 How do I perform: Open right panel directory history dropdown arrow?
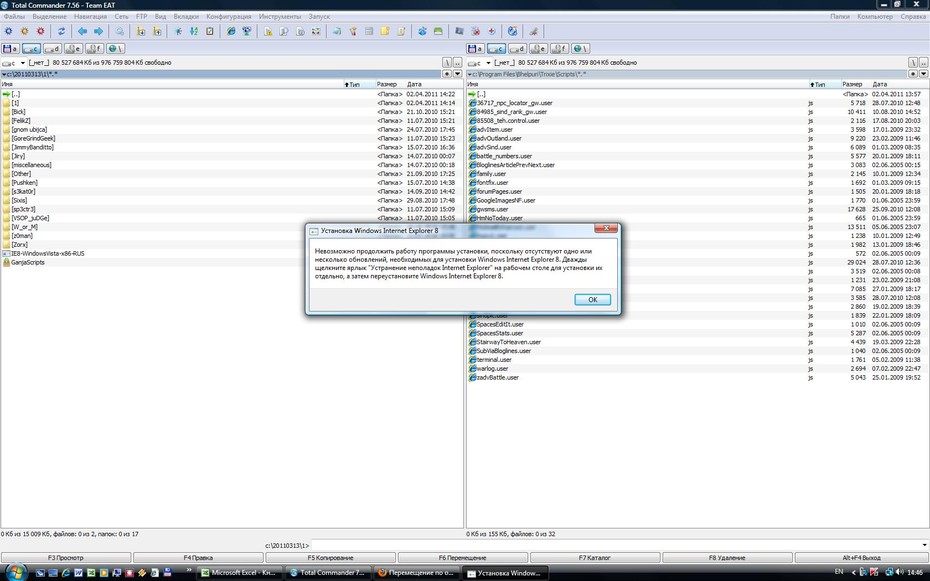click(923, 74)
